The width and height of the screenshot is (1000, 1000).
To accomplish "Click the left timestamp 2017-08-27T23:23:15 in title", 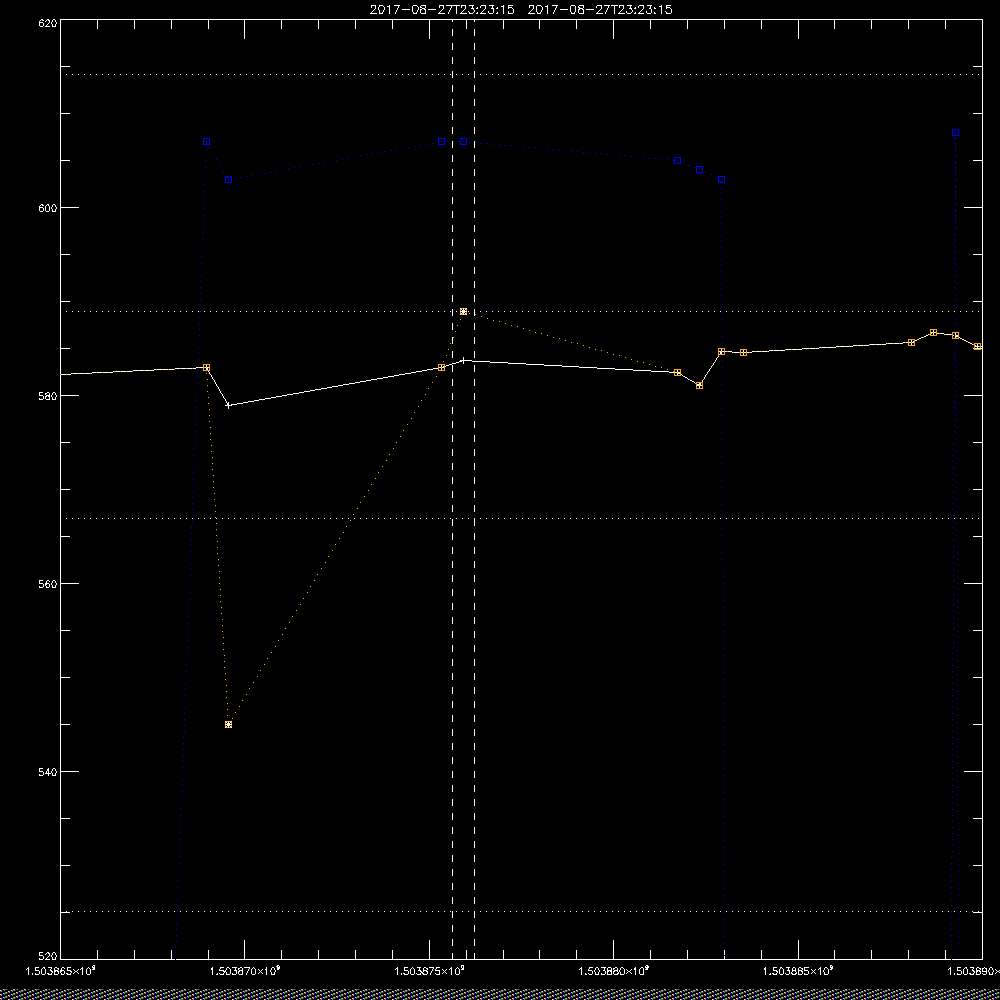I will point(442,10).
